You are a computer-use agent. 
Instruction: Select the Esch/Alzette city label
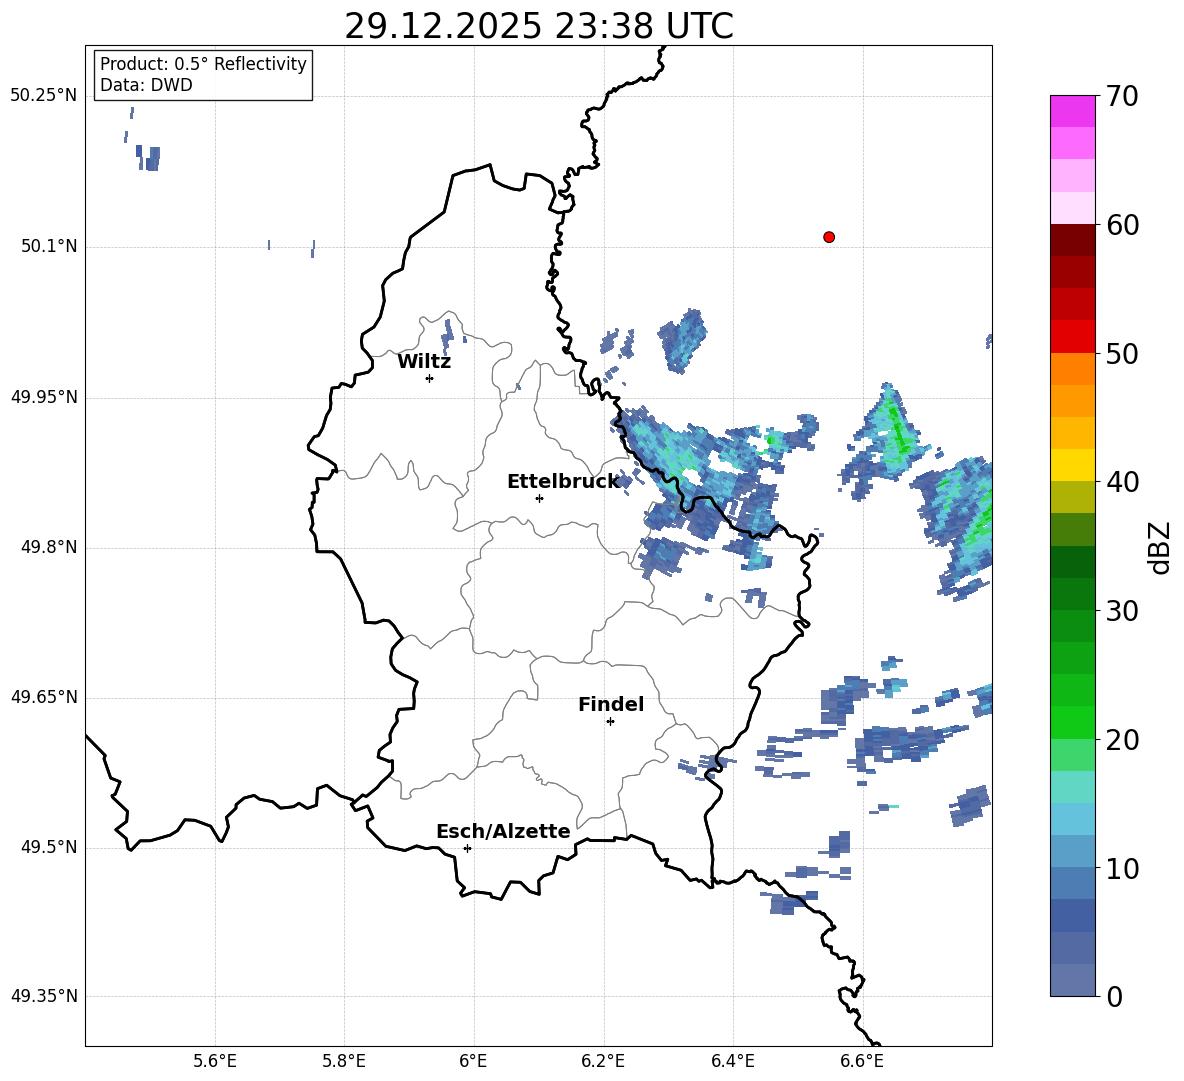503,831
